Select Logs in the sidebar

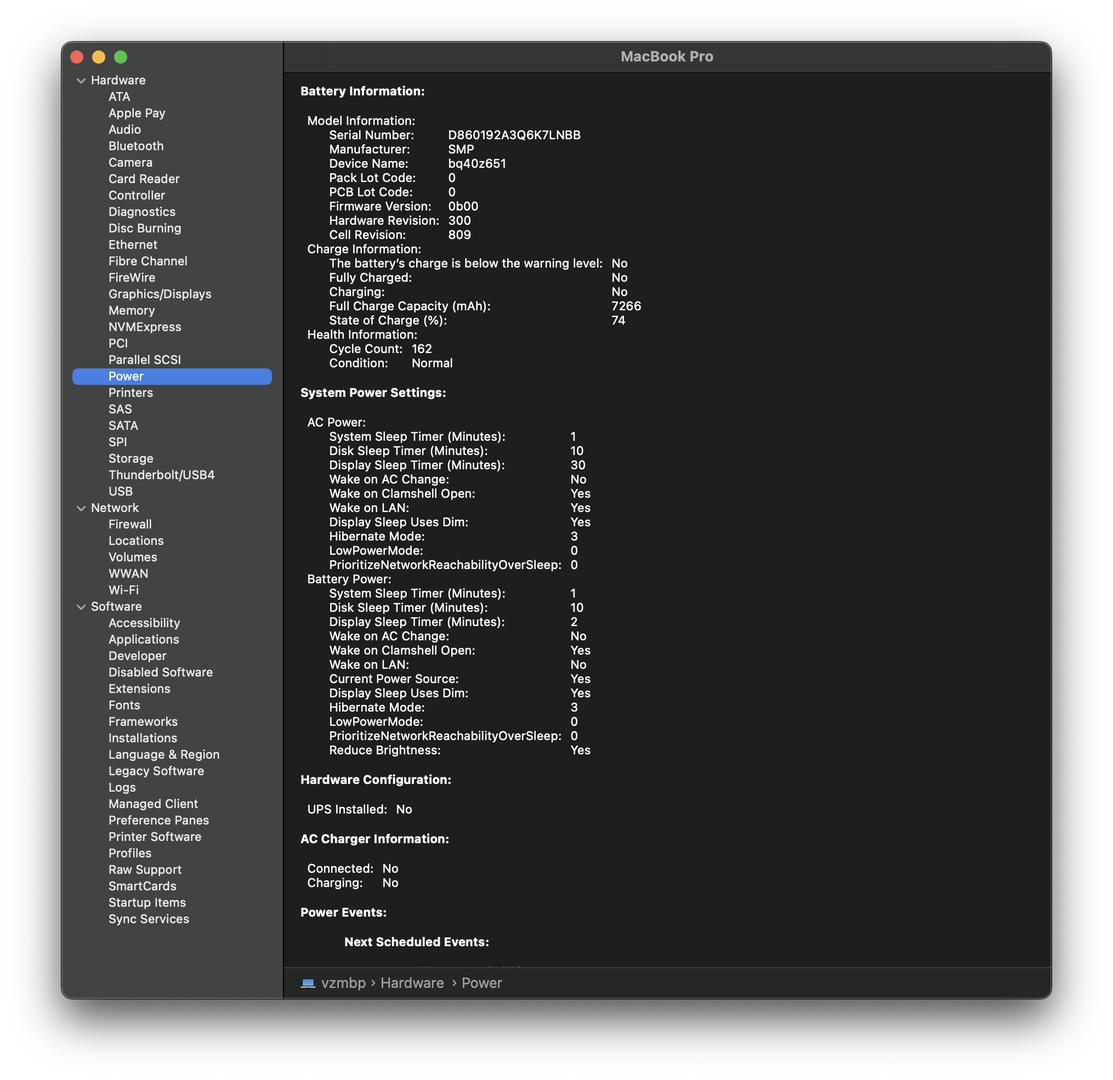pyautogui.click(x=122, y=788)
